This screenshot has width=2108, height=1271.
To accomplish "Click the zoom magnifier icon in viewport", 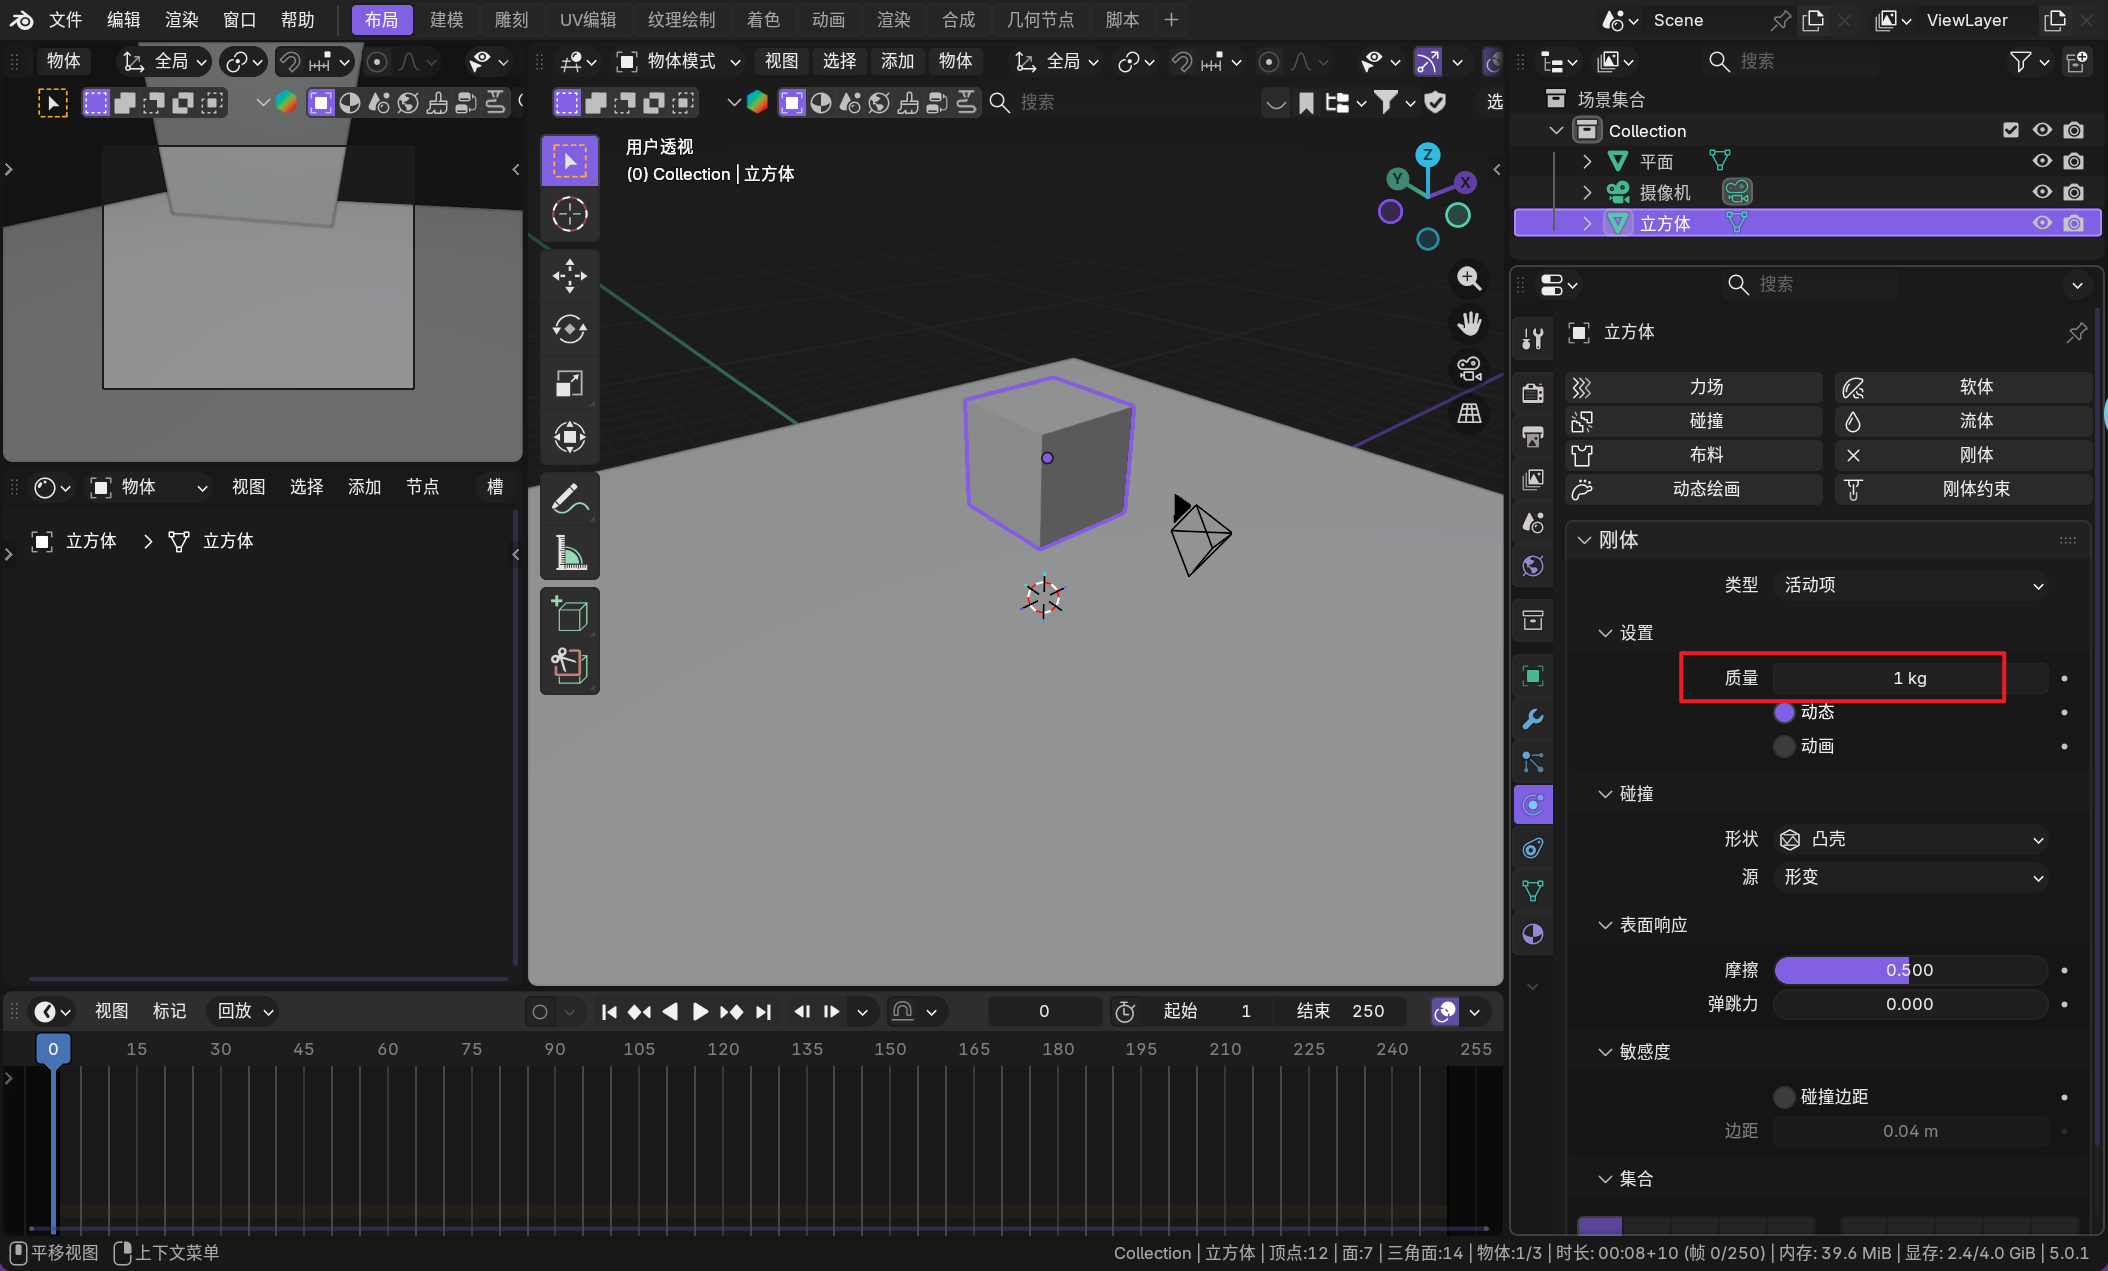I will (x=1468, y=278).
